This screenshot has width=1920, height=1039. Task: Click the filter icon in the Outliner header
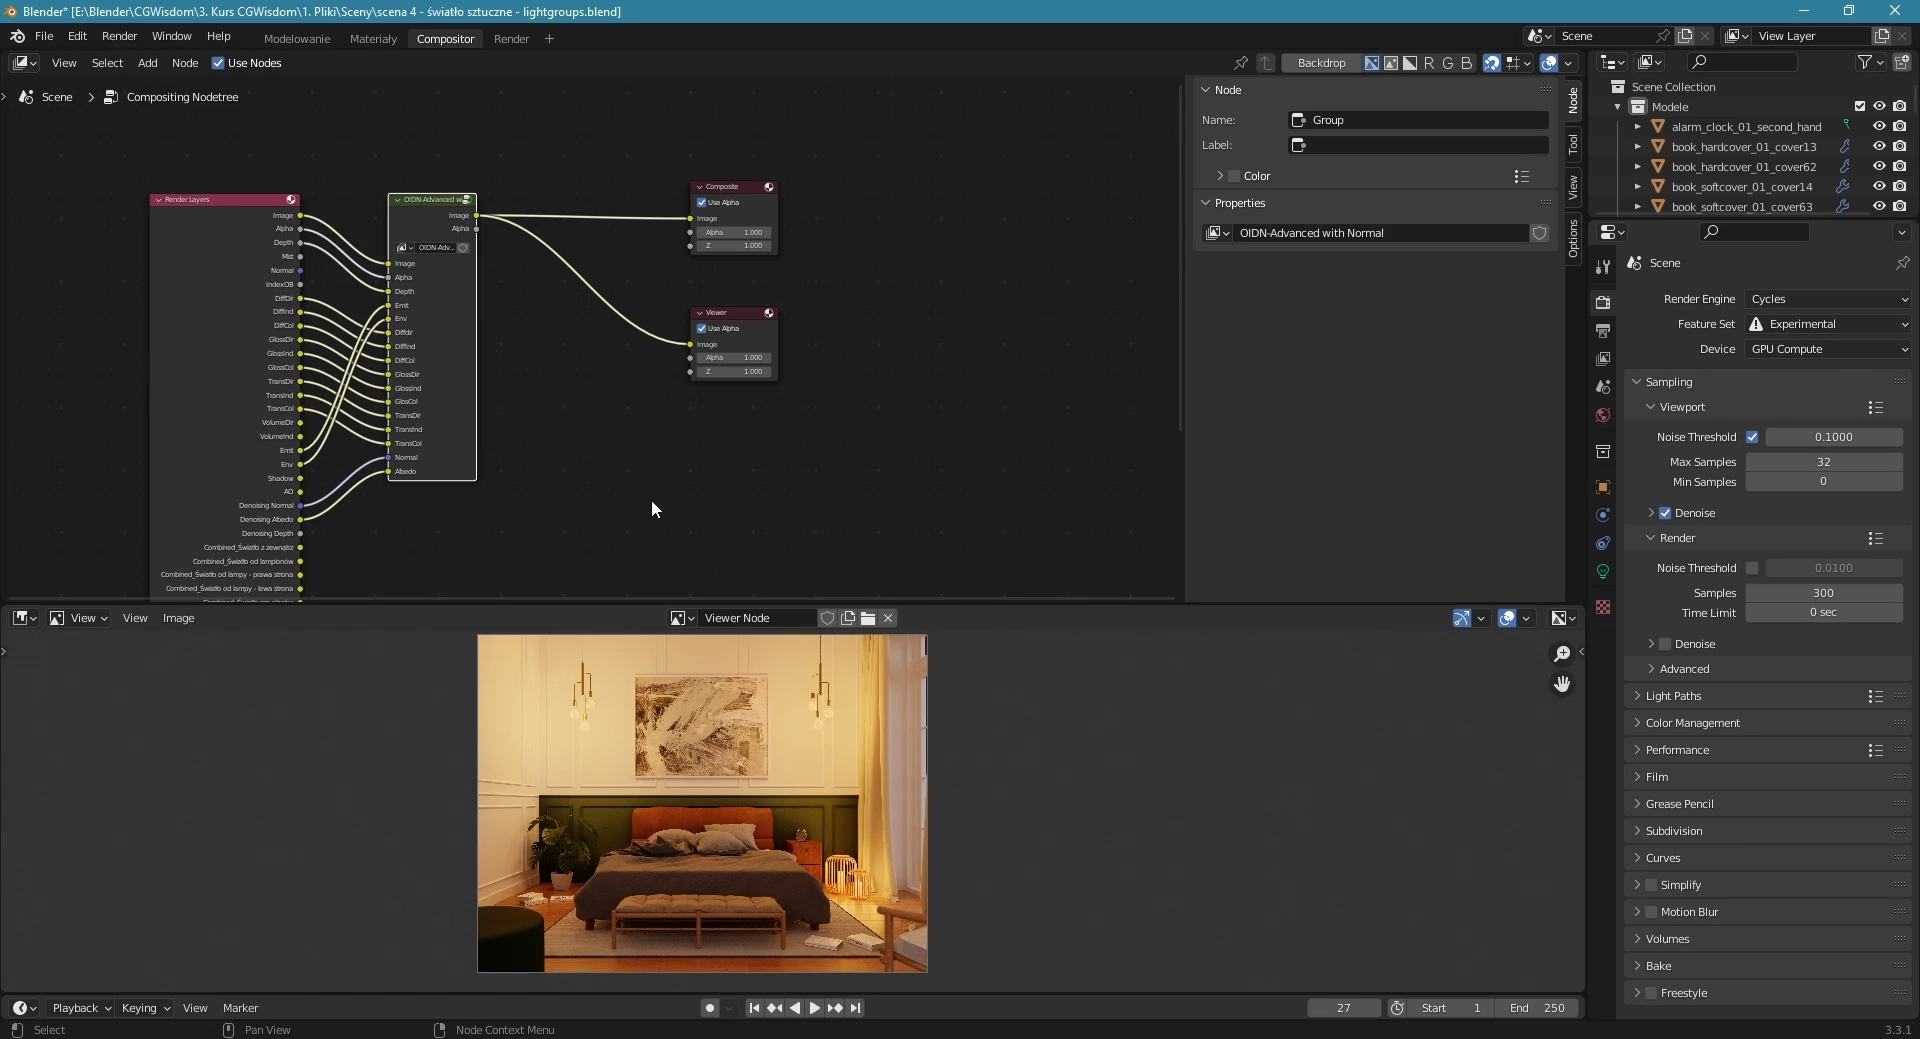point(1866,61)
